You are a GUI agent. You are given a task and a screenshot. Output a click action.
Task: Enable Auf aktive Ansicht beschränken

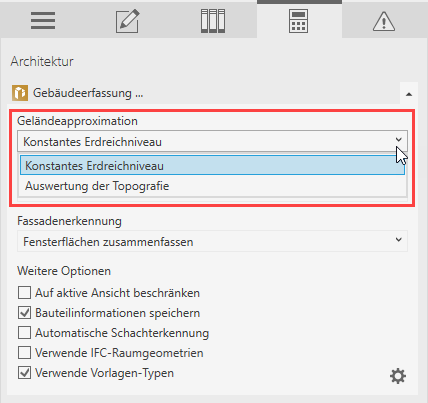coord(24,293)
